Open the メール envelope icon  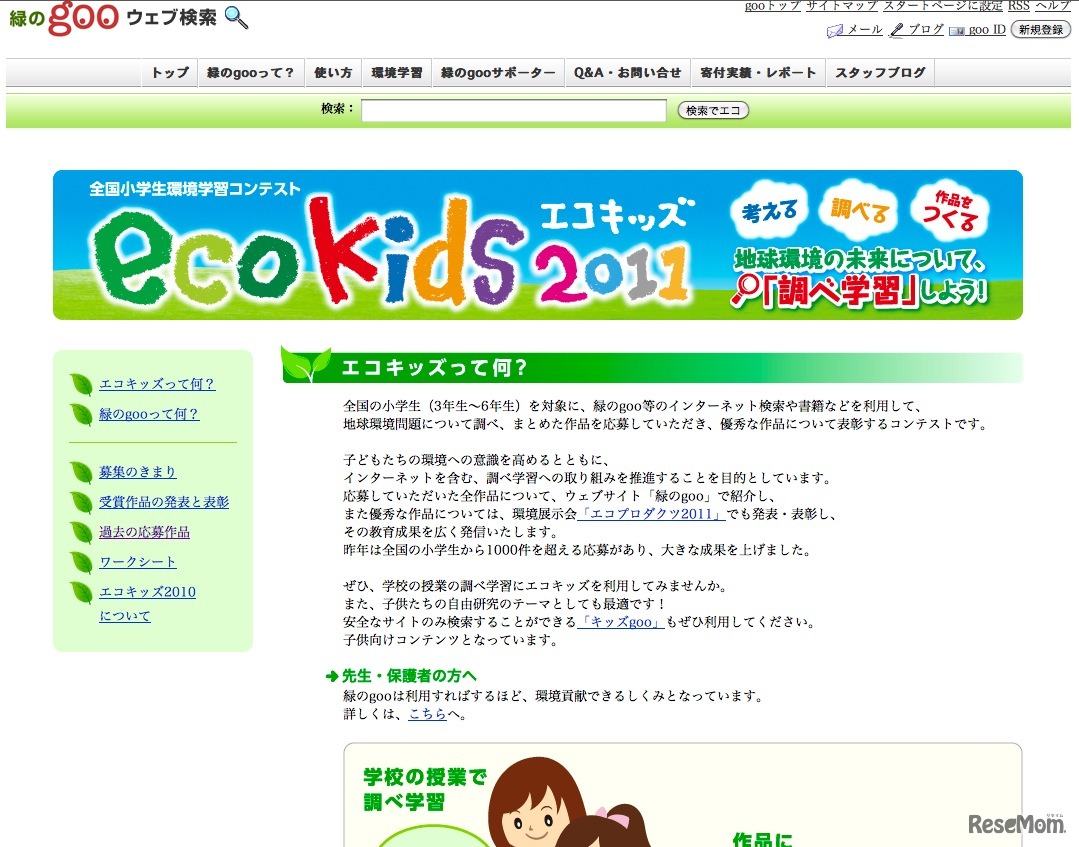point(835,31)
